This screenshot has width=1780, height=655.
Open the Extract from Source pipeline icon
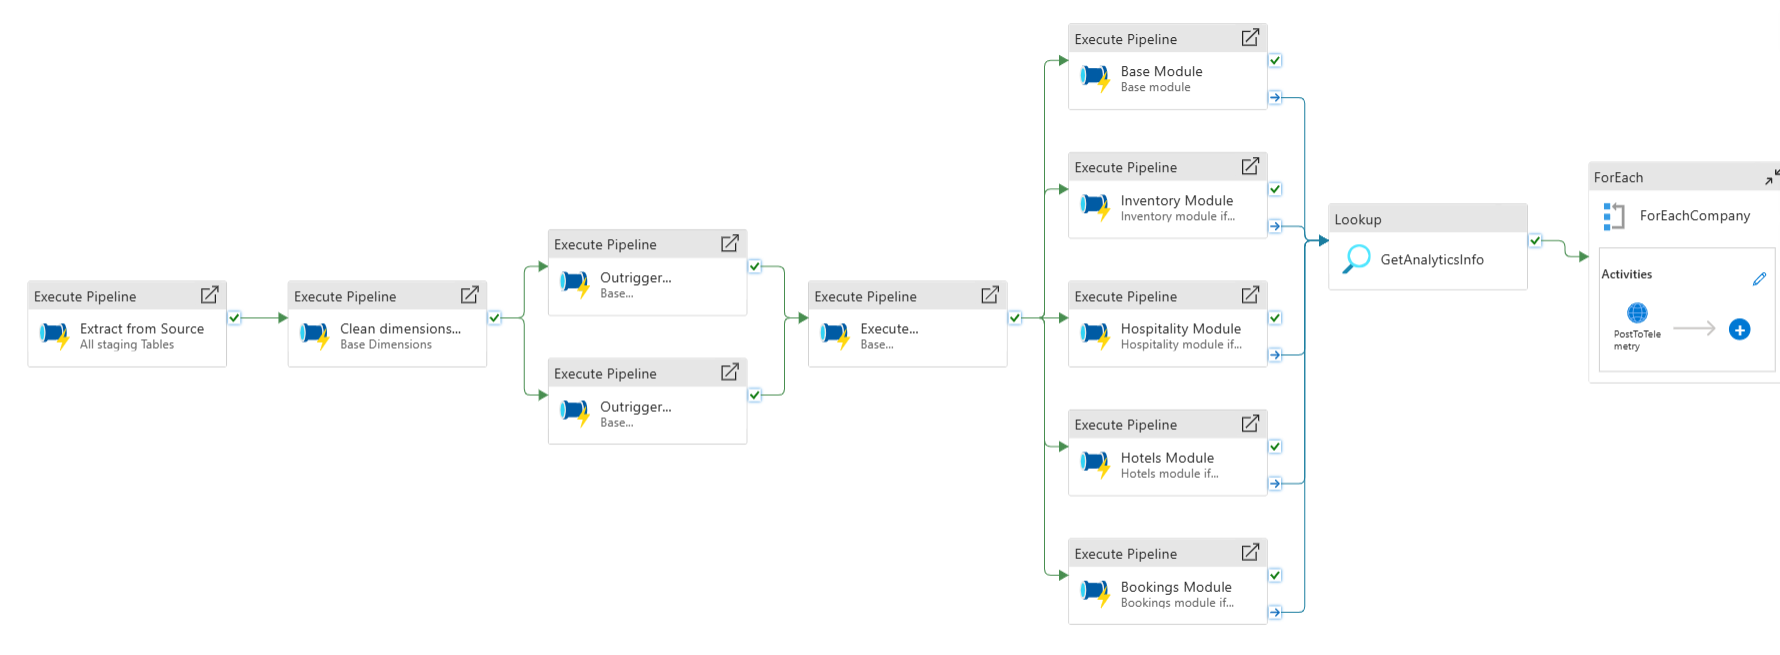pos(54,335)
